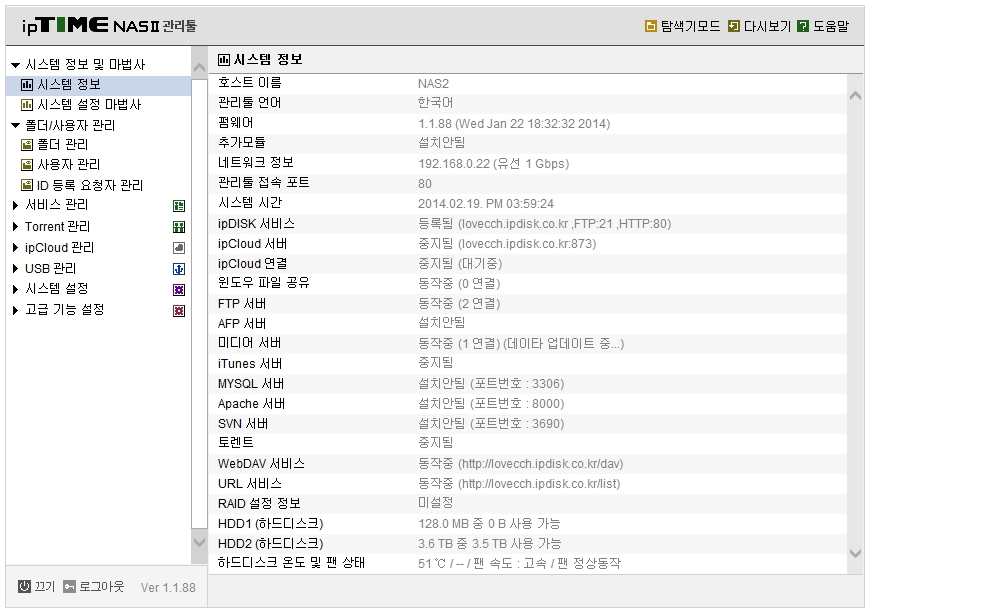Click 로그아웃 to sign out
The height and width of the screenshot is (613, 985).
102,586
